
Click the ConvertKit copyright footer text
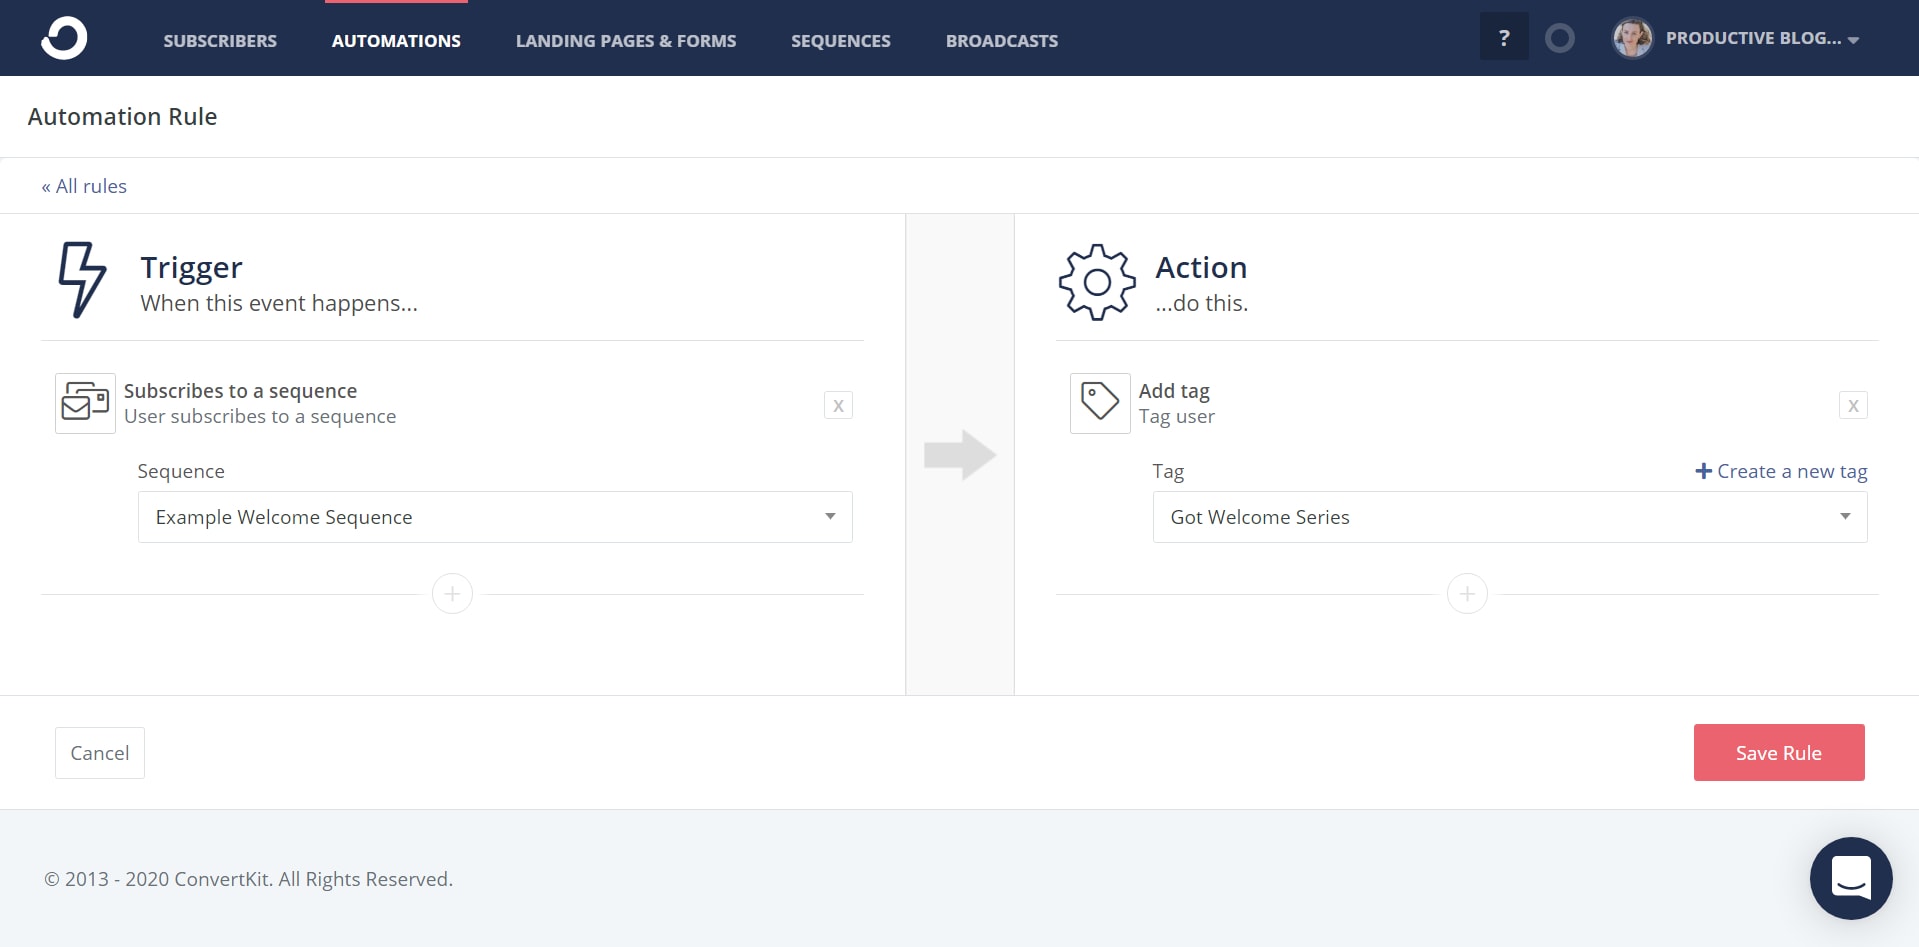point(248,879)
